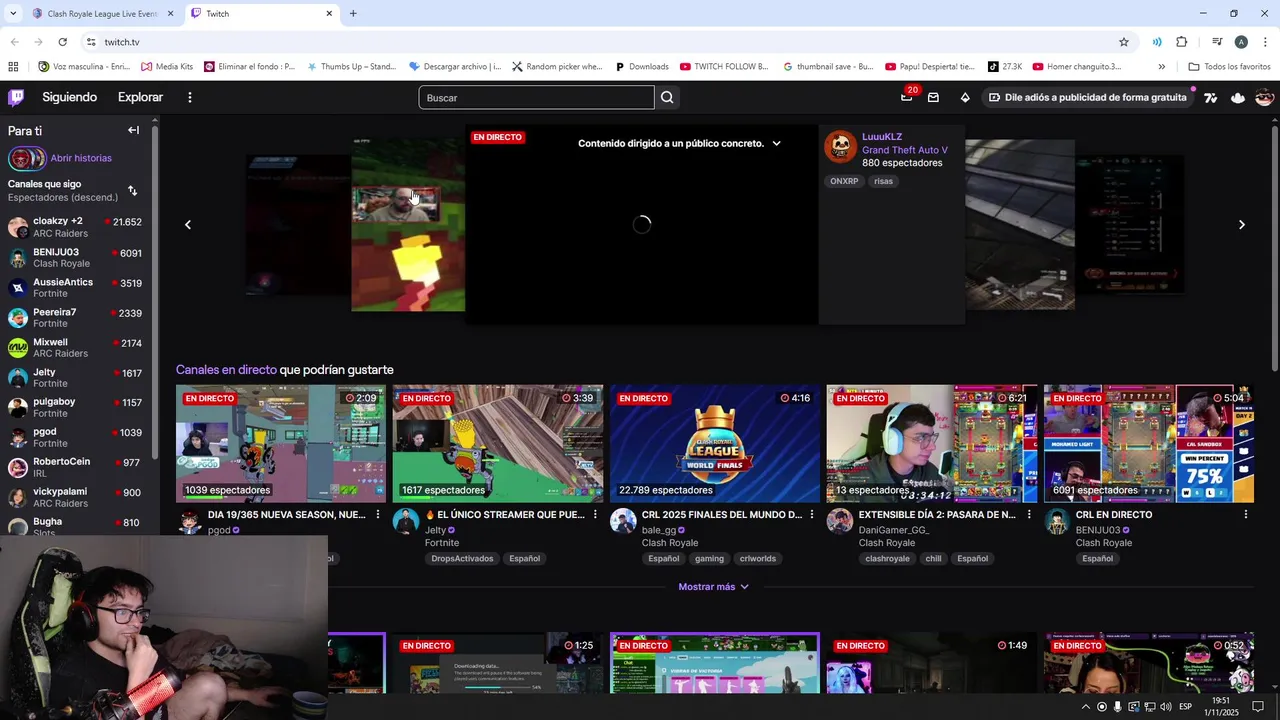Focus the Buscar search field

tap(536, 97)
